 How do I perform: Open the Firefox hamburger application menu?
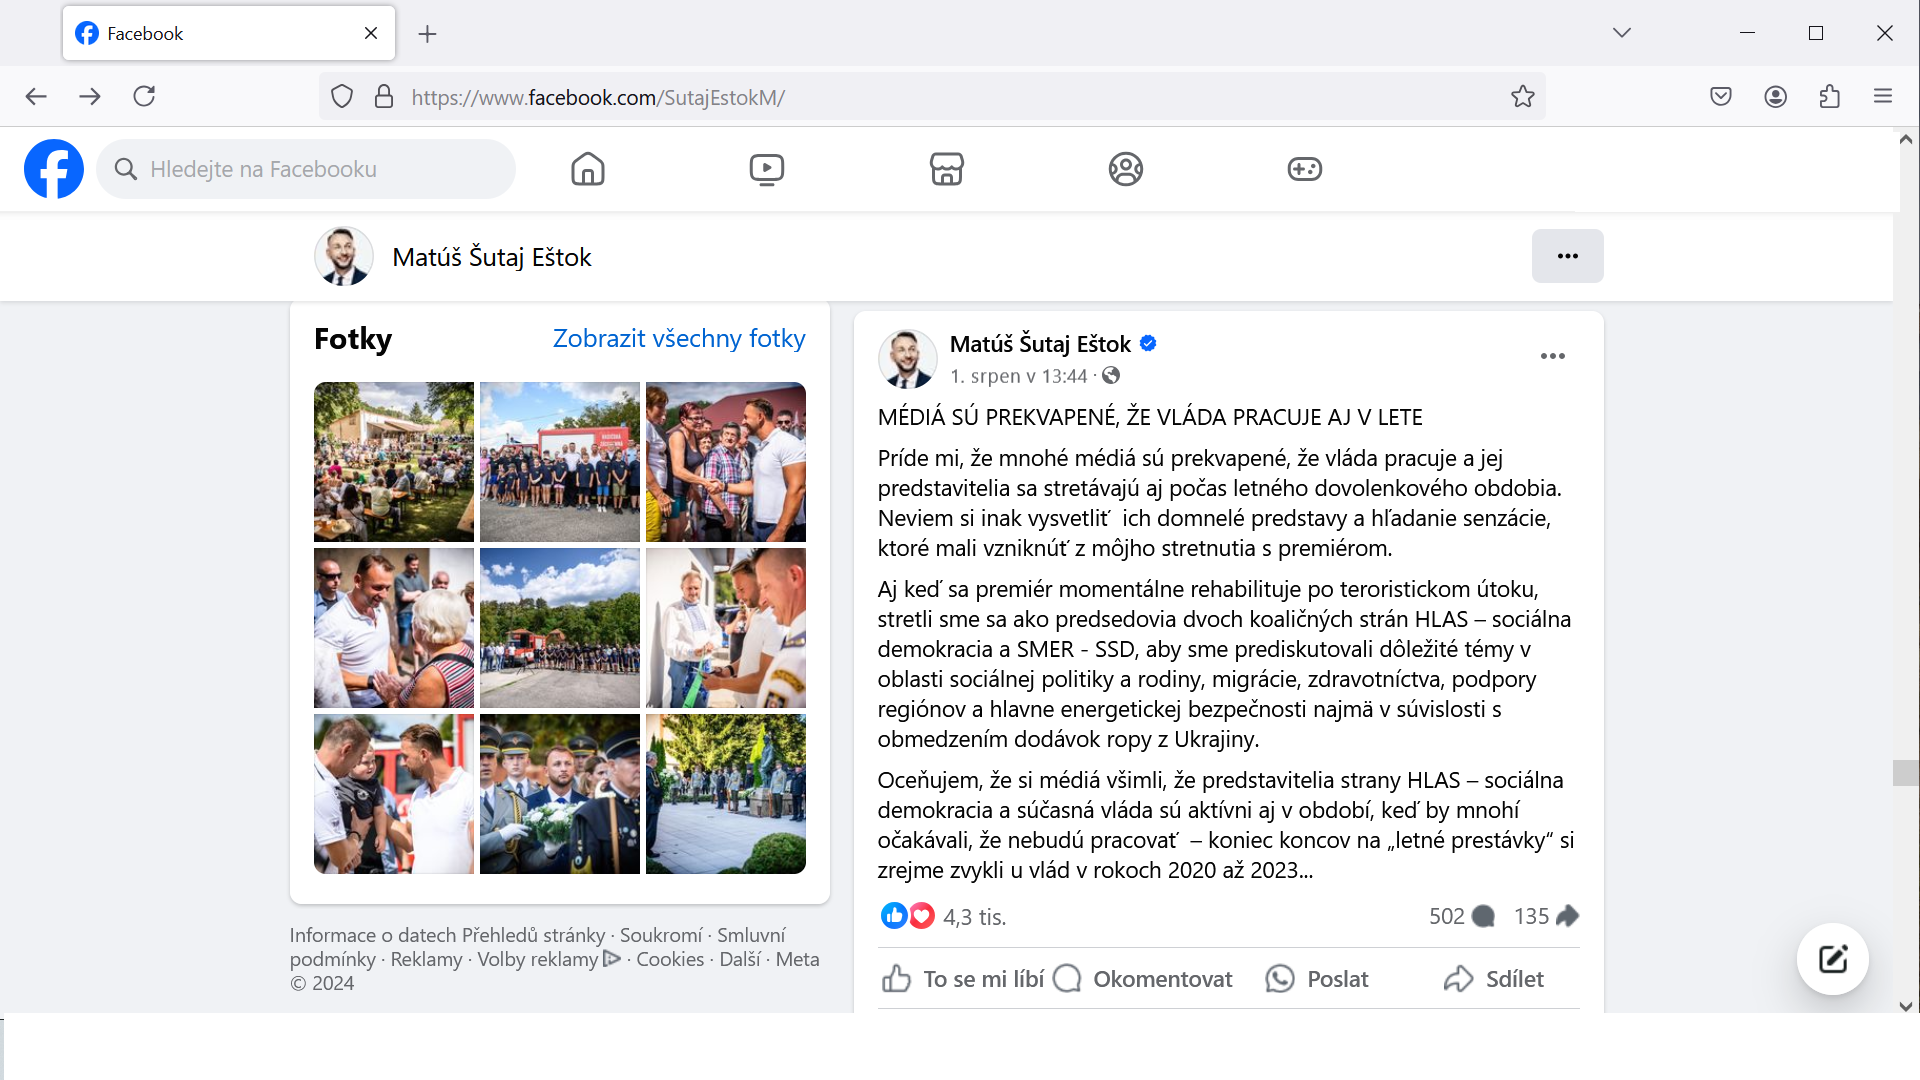(1883, 97)
